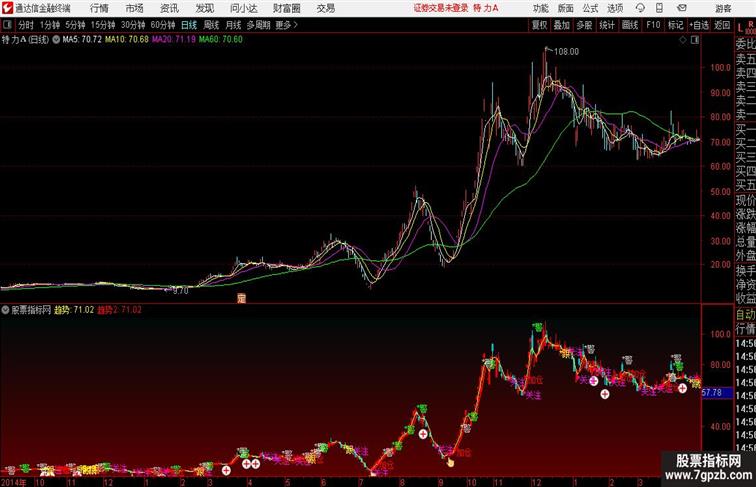
Task: Switch to the 5分钟 period tab
Action: (75, 25)
